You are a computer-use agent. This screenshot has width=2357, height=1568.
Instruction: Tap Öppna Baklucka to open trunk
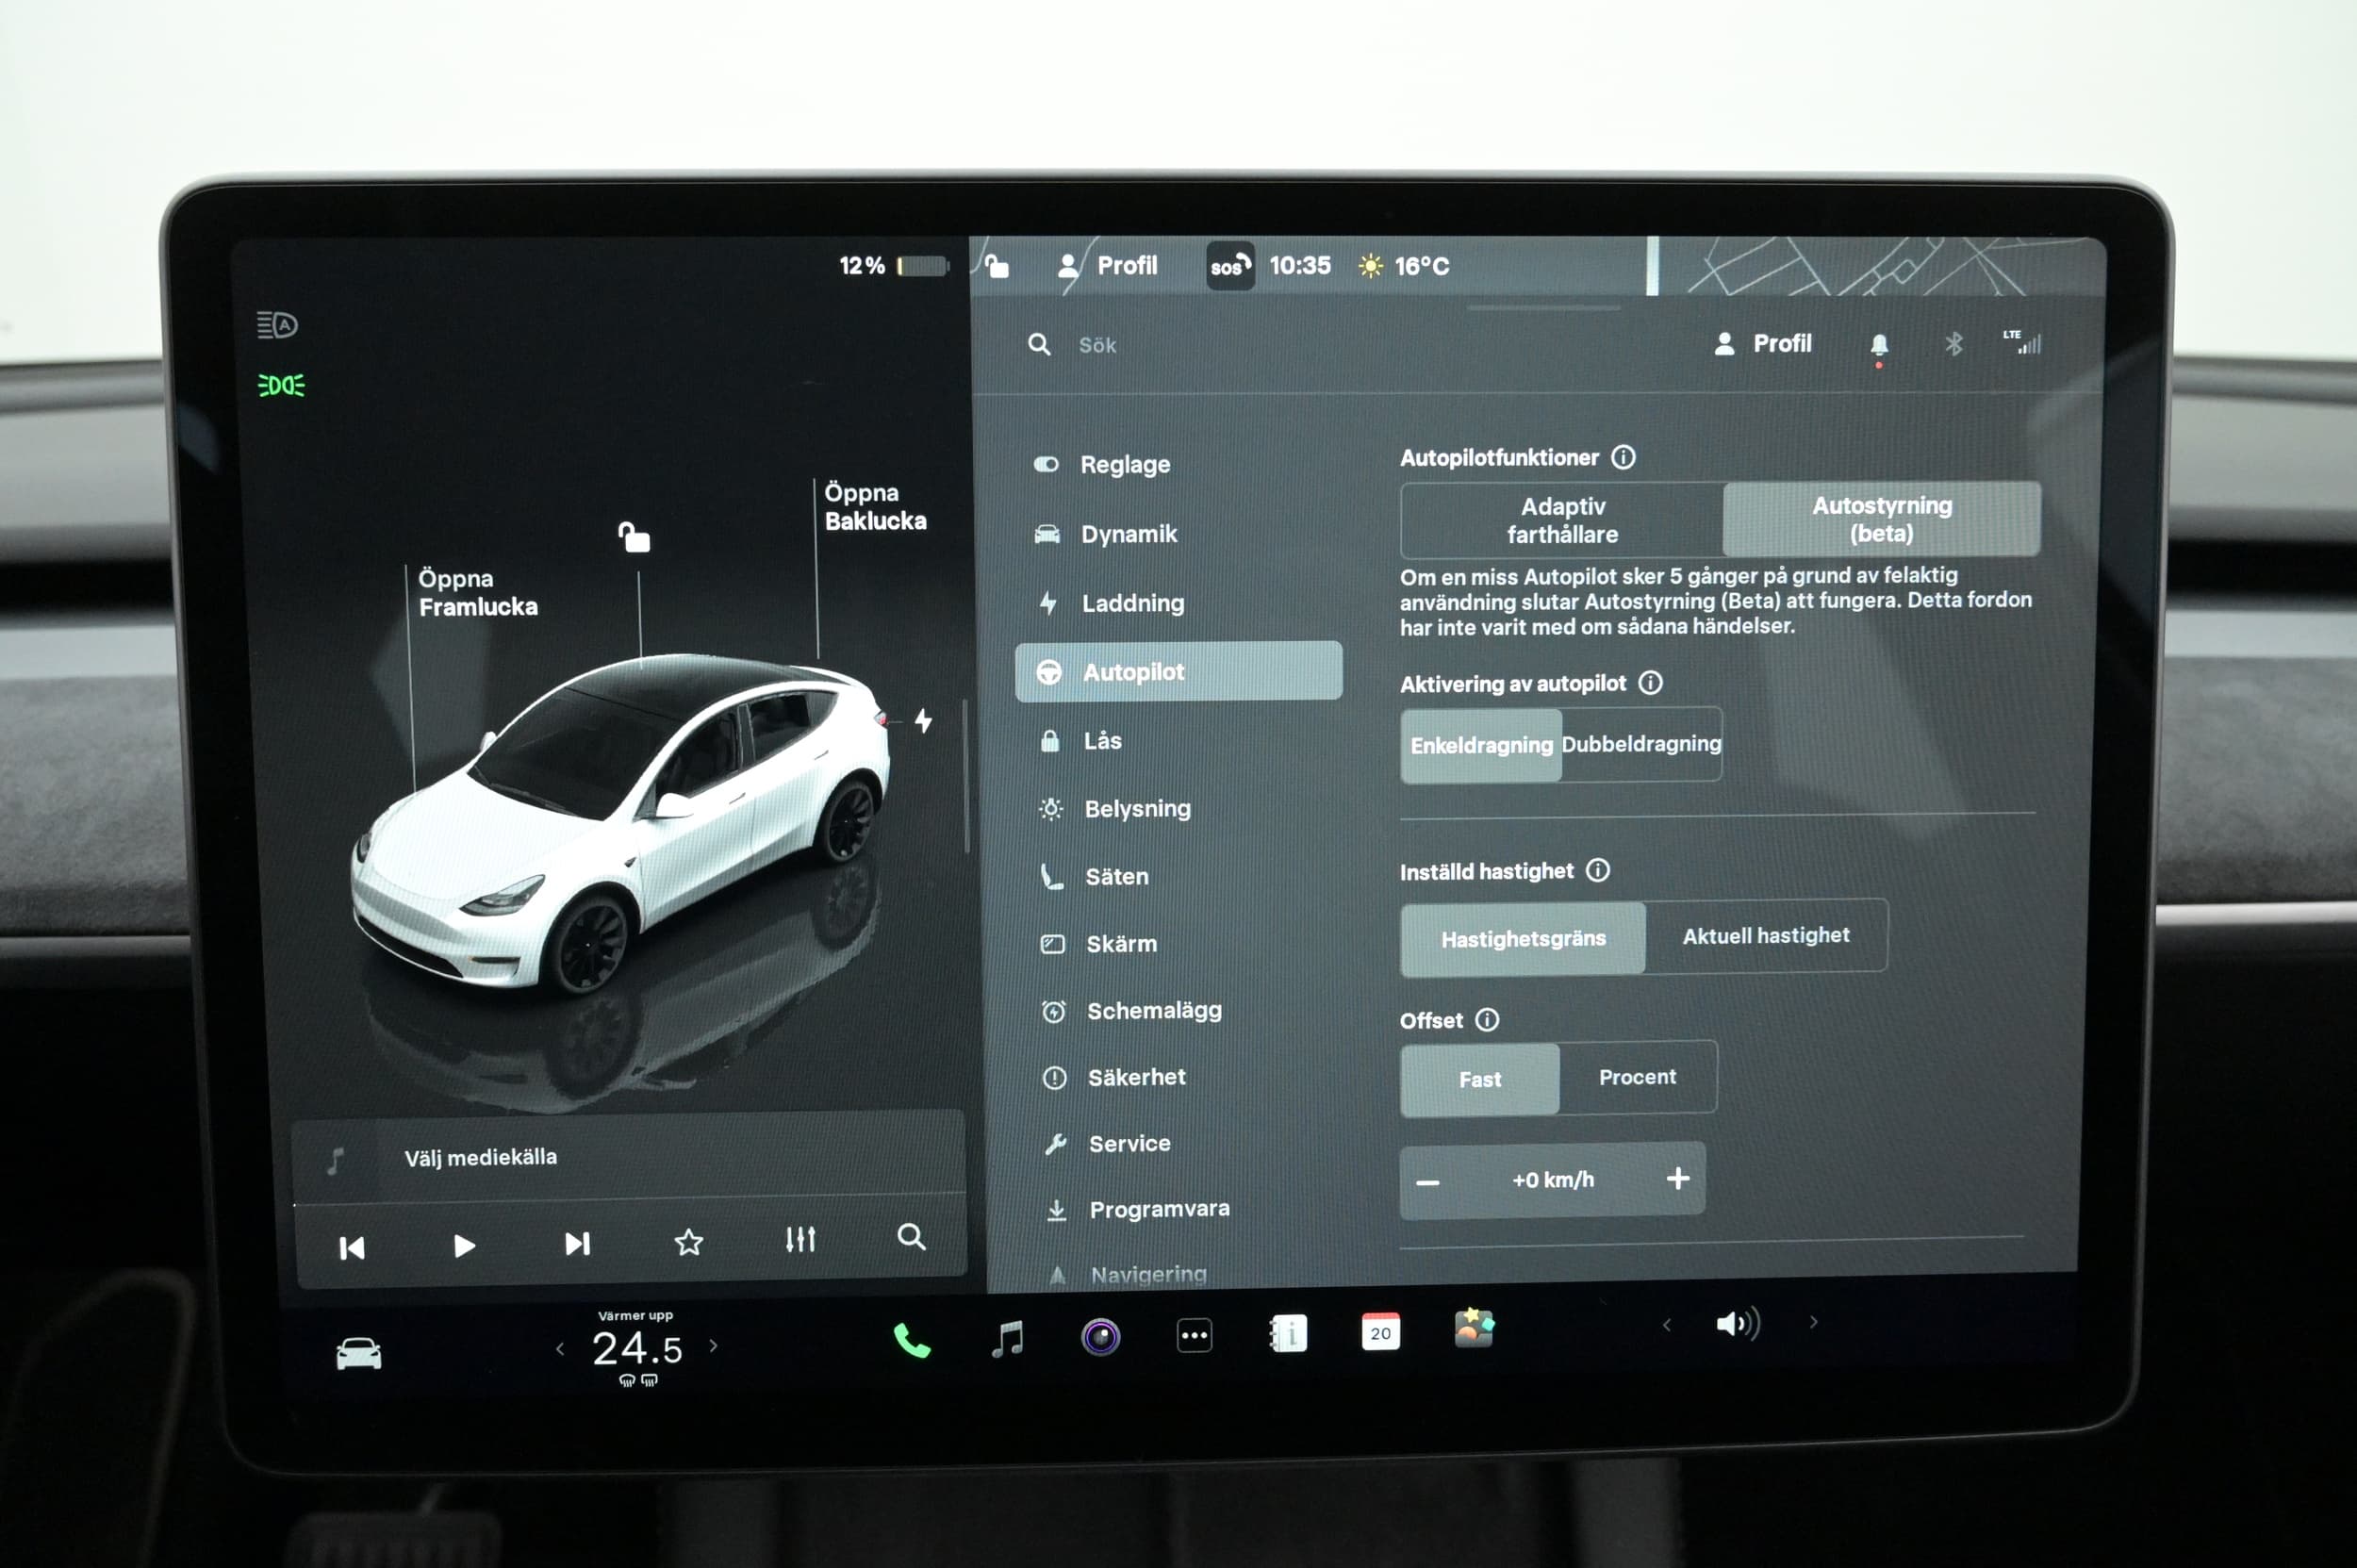874,507
